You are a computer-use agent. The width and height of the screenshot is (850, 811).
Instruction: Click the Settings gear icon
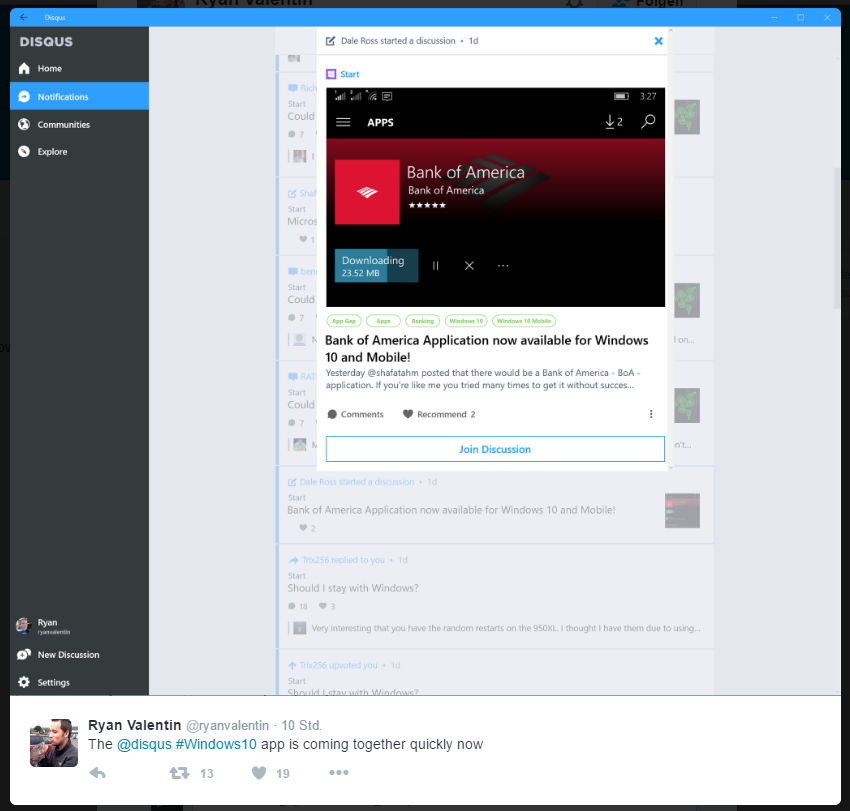[x=24, y=682]
